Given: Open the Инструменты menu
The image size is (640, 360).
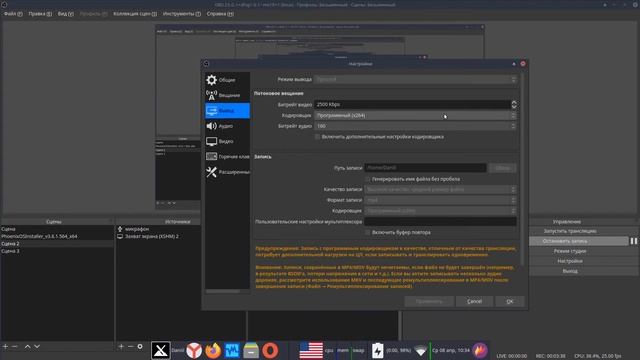Looking at the screenshot, I should 182,13.
